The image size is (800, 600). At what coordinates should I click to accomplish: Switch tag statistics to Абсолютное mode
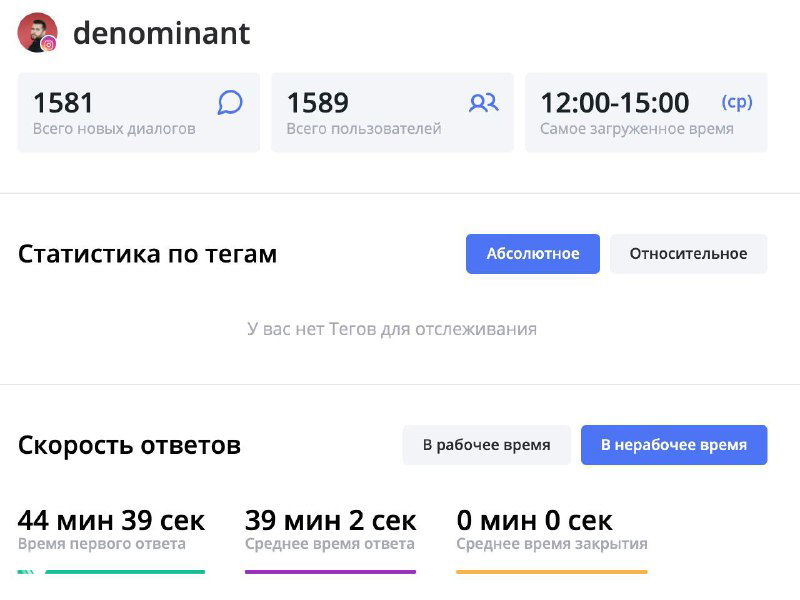tap(532, 253)
